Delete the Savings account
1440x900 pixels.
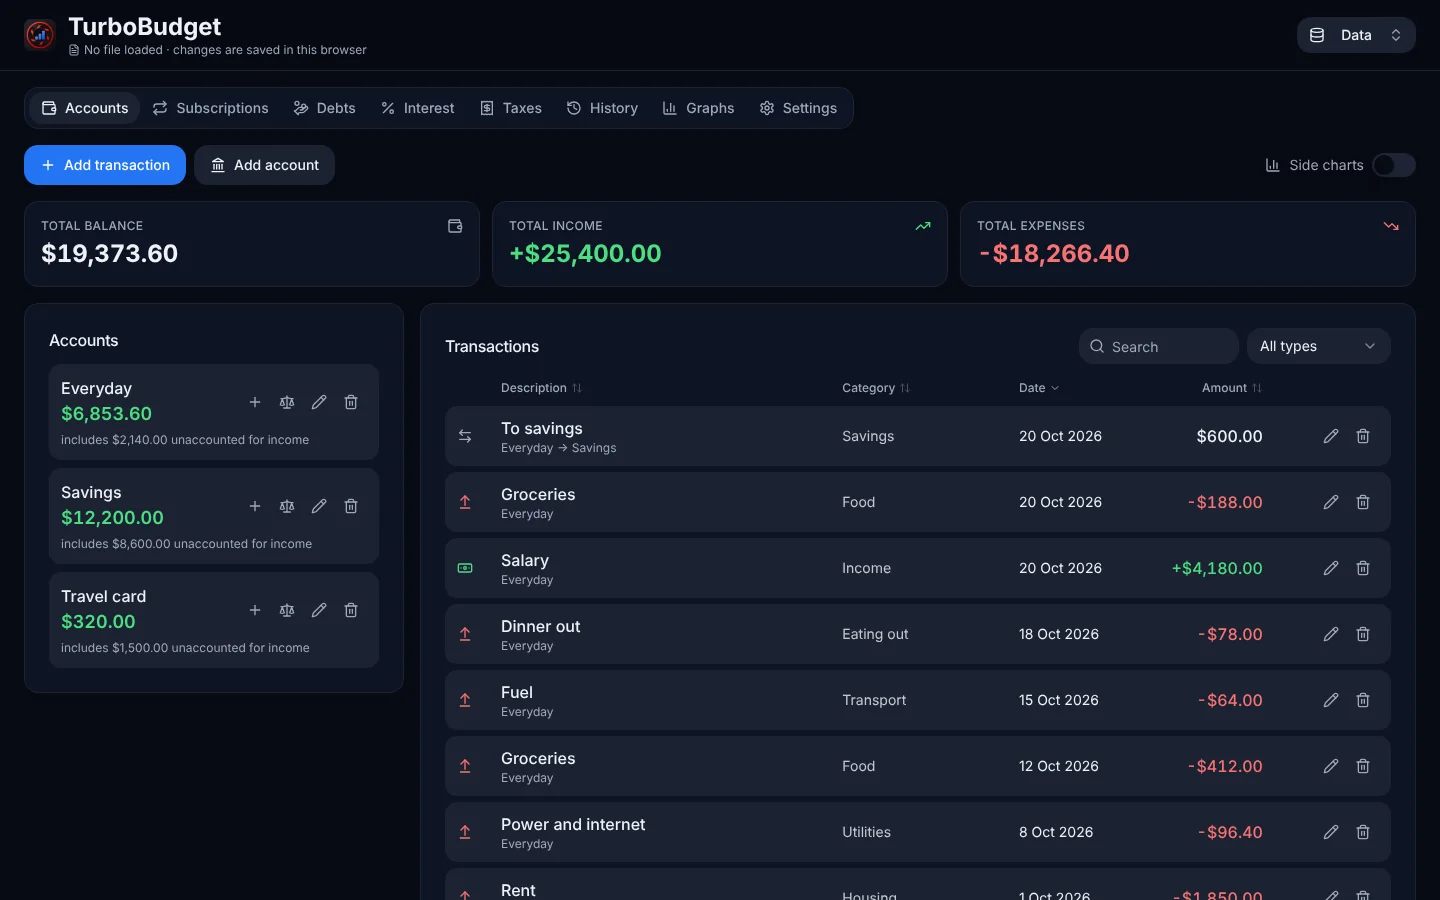click(x=351, y=506)
